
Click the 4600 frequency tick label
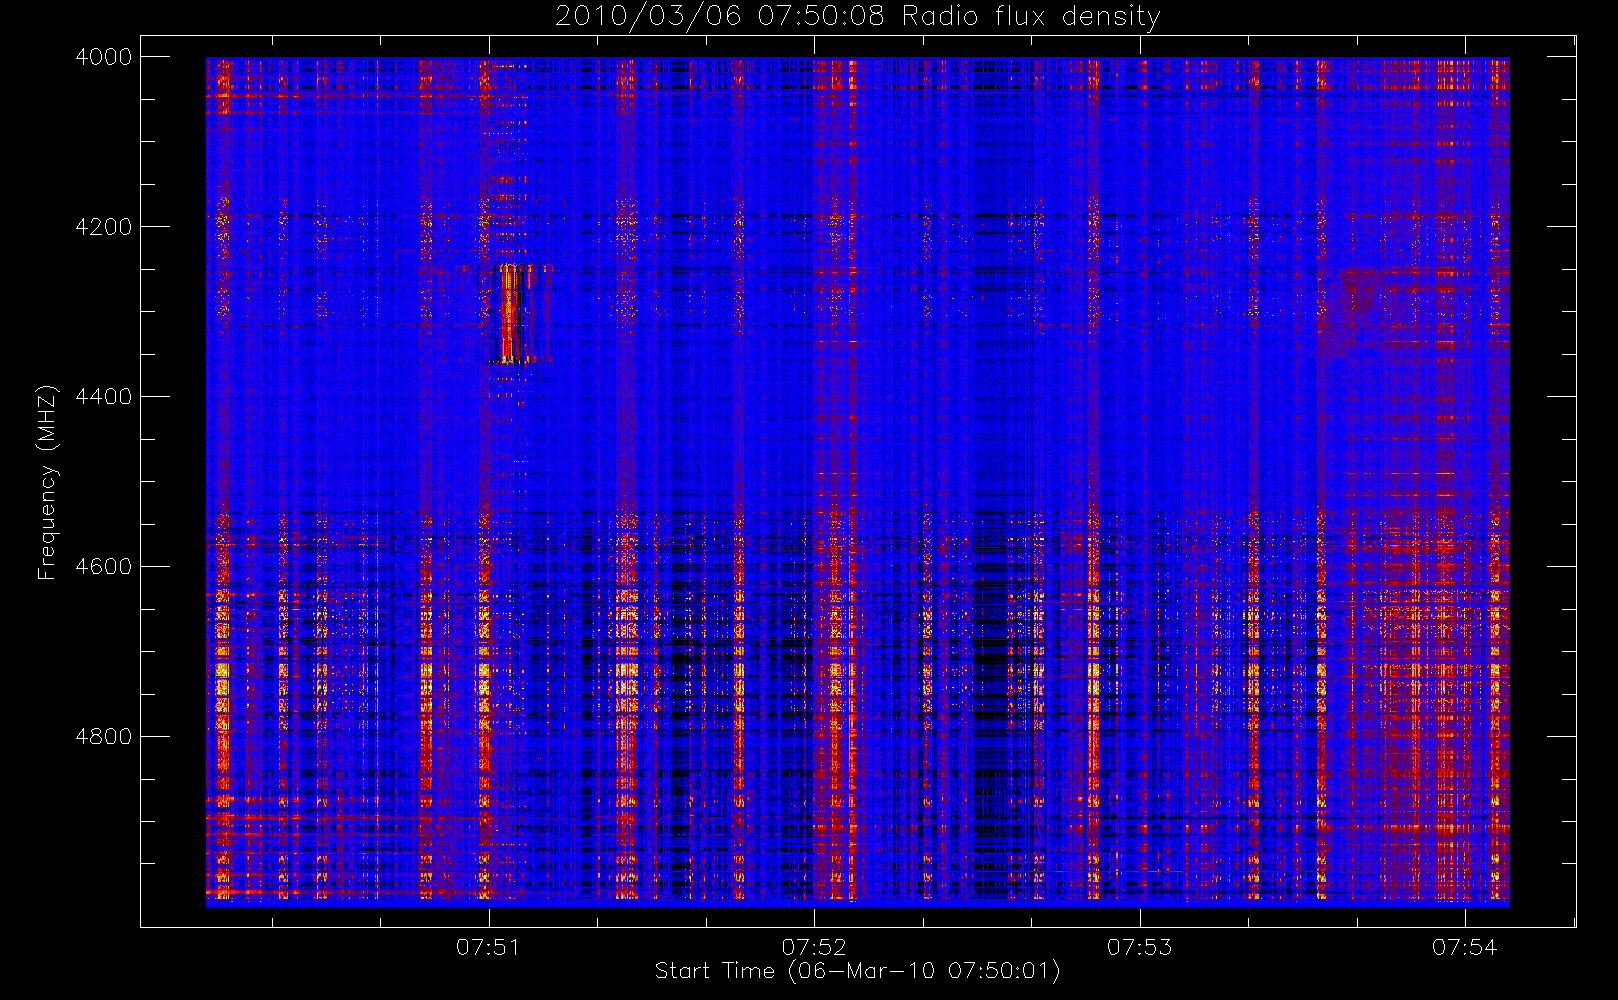(x=104, y=567)
